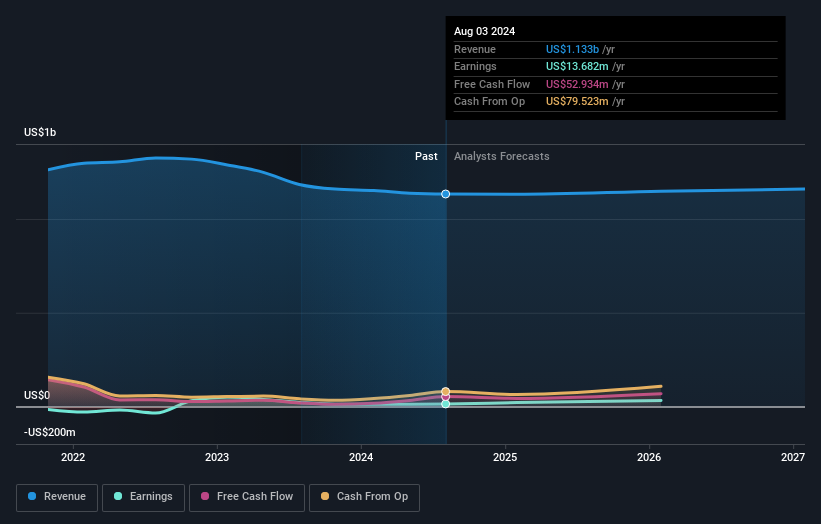Click the Cash From Op row label in tooltip
821x524 pixels.
[x=489, y=102]
